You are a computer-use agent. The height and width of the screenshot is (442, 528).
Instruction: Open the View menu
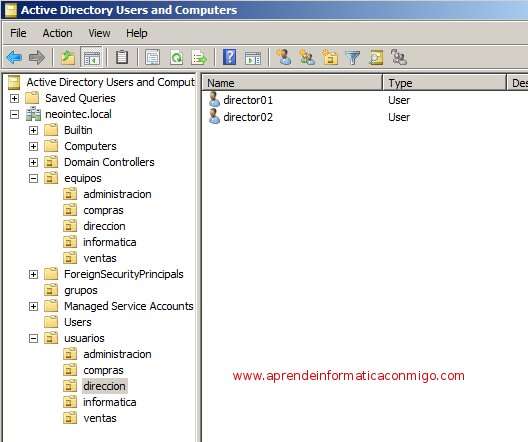(99, 33)
